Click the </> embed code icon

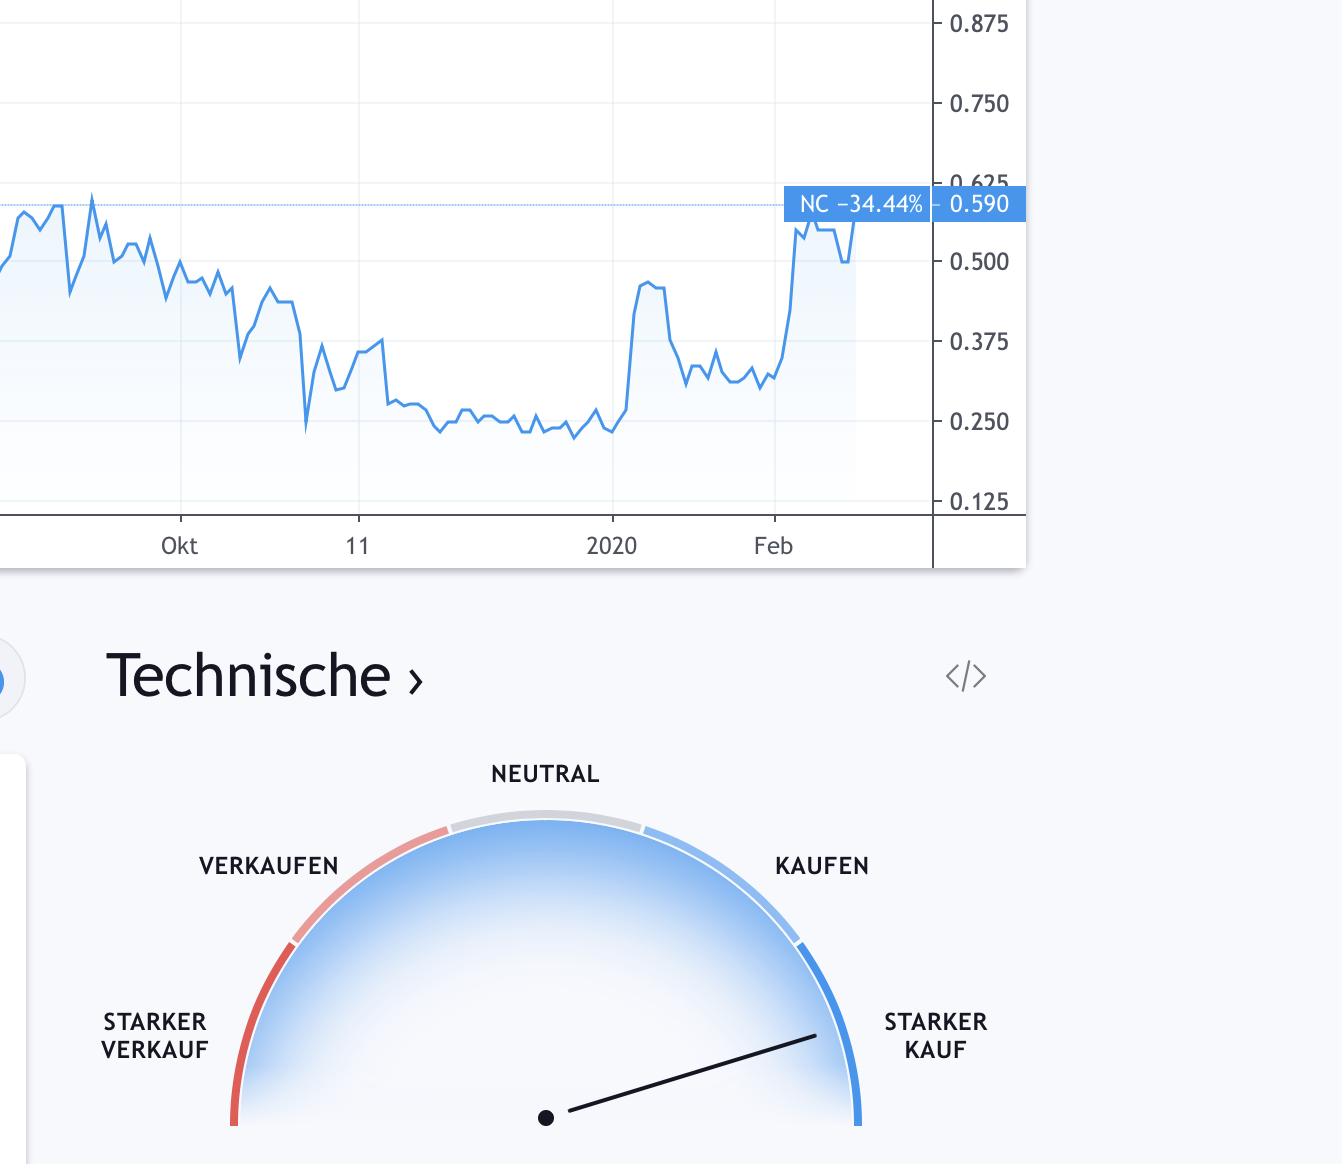[965, 676]
